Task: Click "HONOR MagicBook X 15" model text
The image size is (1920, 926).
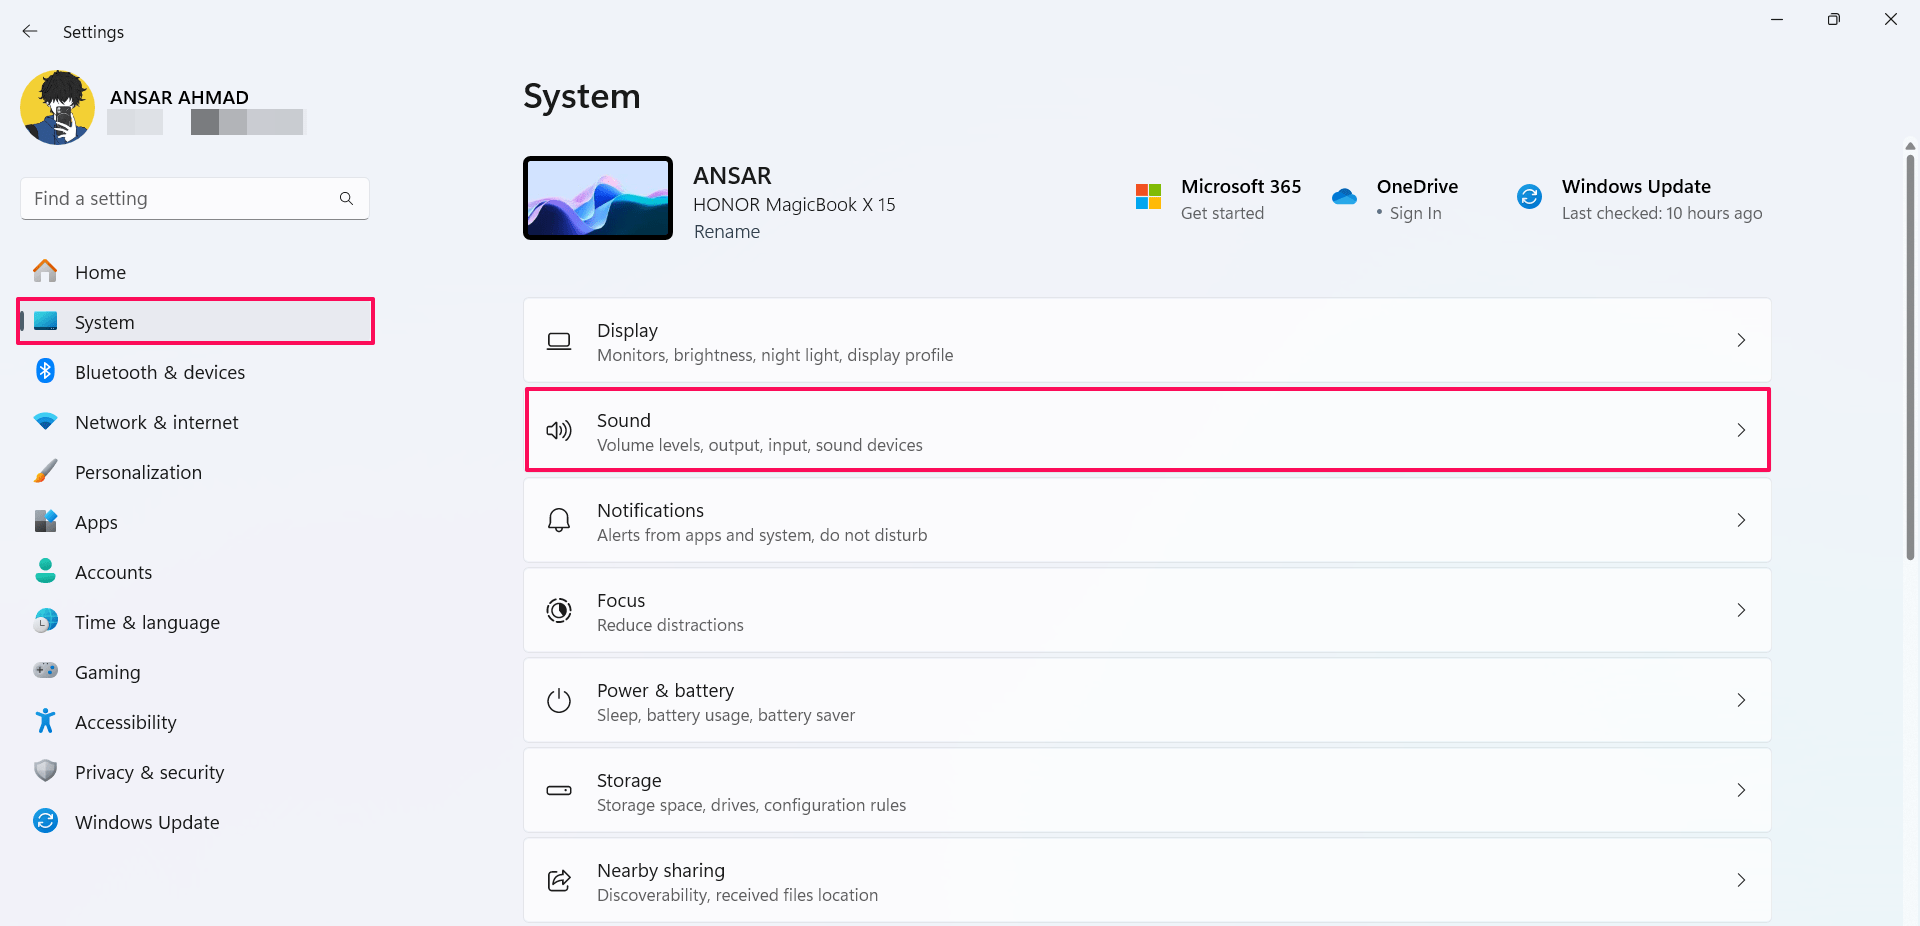Action: point(794,204)
